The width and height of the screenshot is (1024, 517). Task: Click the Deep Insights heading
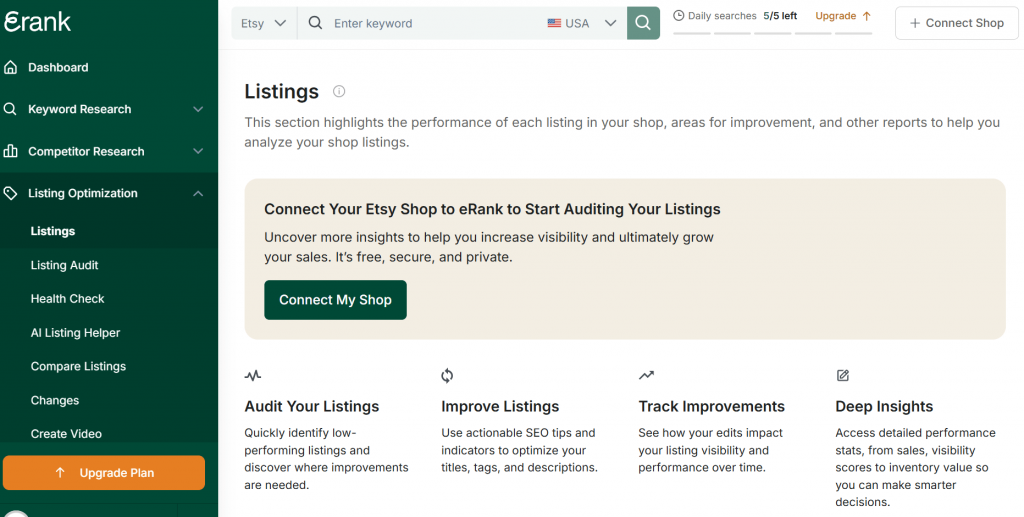[884, 406]
